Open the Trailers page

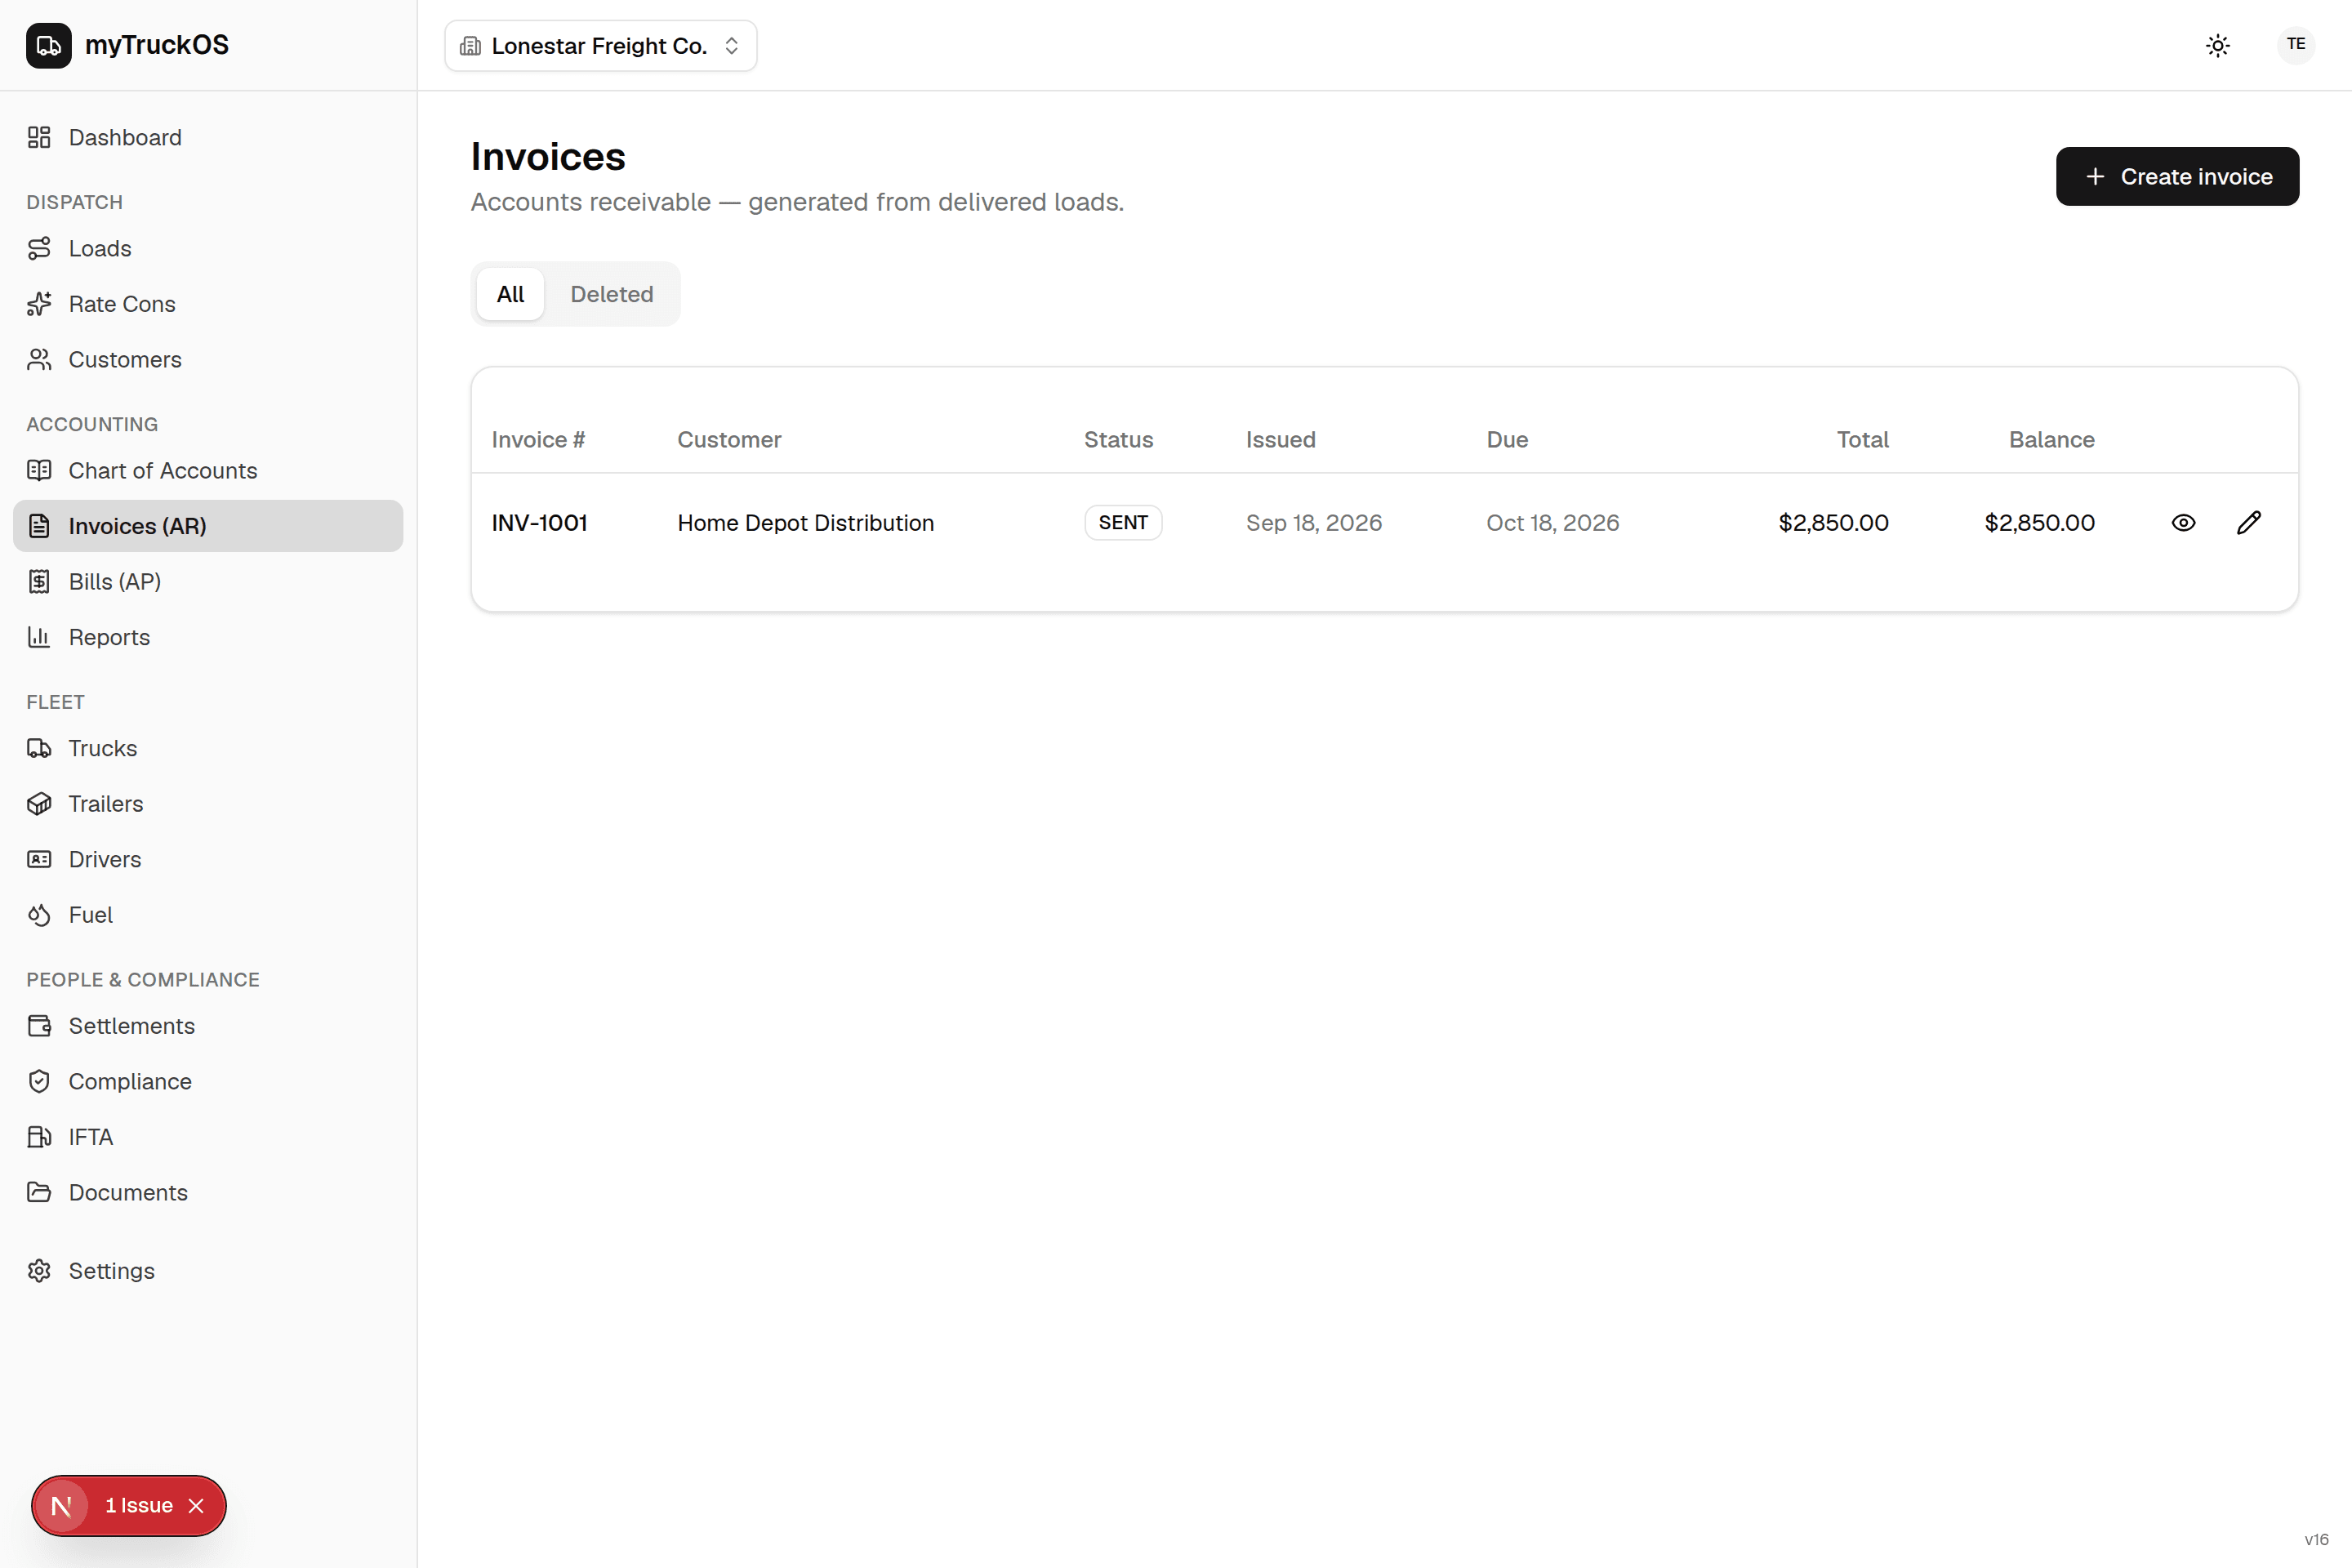tap(208, 803)
